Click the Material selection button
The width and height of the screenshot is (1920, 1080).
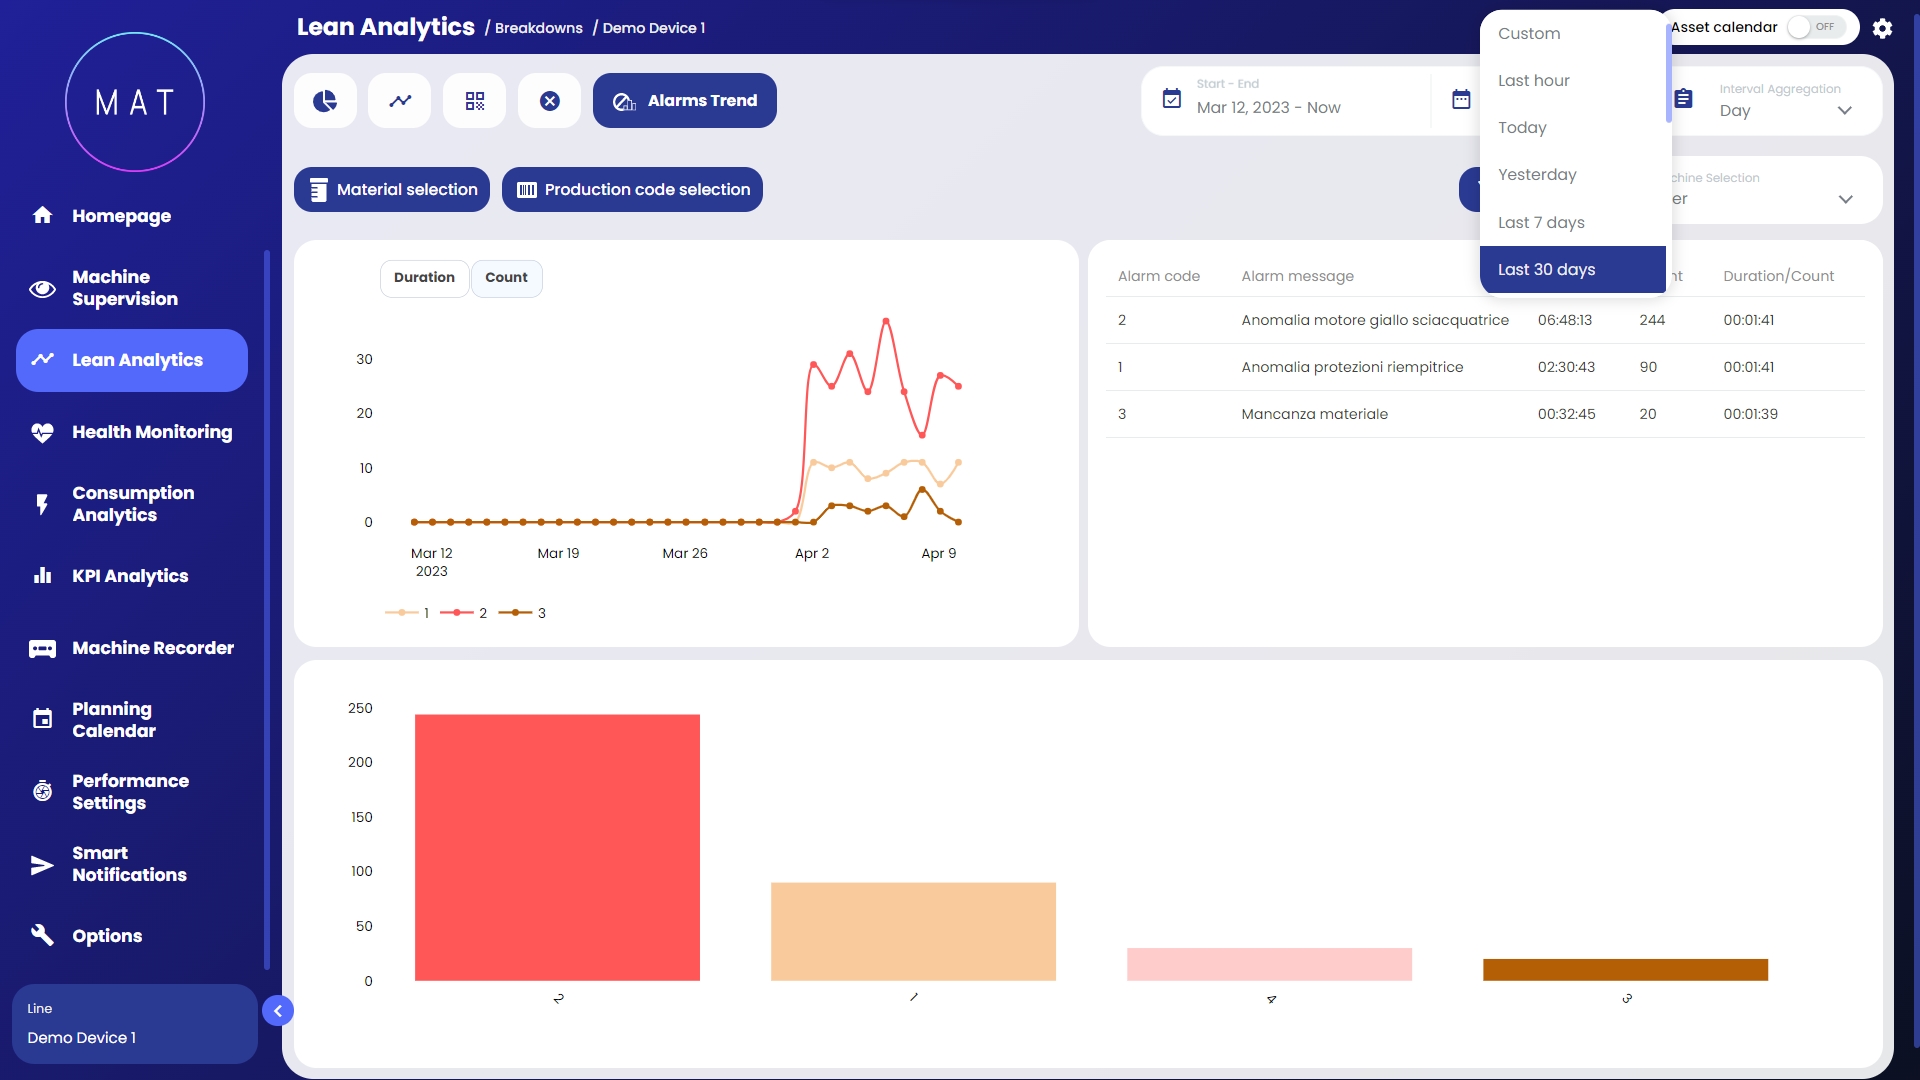(x=392, y=190)
